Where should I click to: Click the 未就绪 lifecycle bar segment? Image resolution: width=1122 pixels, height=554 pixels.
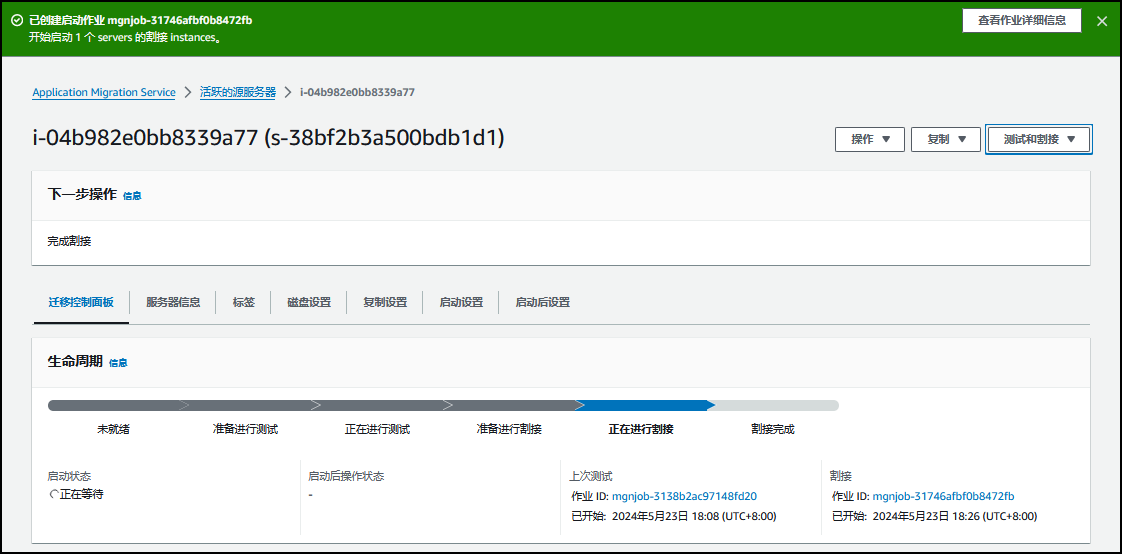click(x=113, y=405)
